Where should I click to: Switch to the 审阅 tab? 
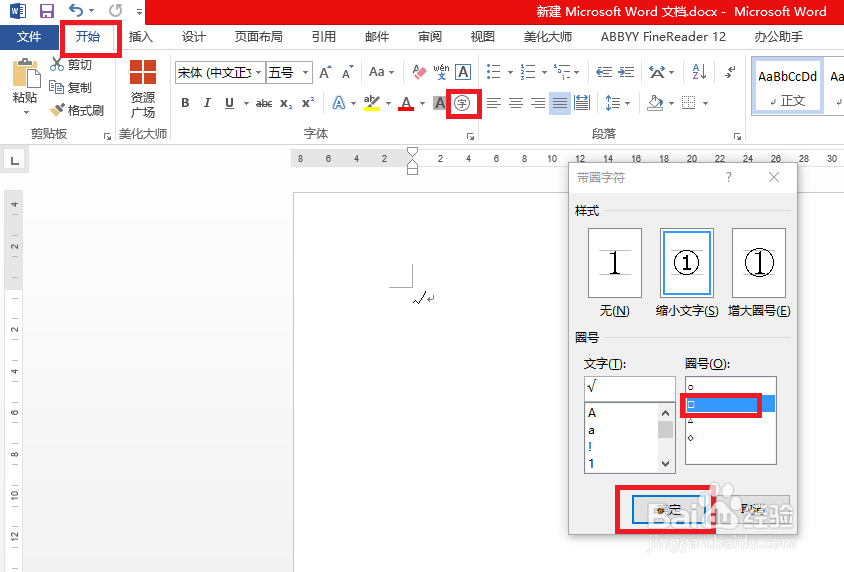click(430, 37)
